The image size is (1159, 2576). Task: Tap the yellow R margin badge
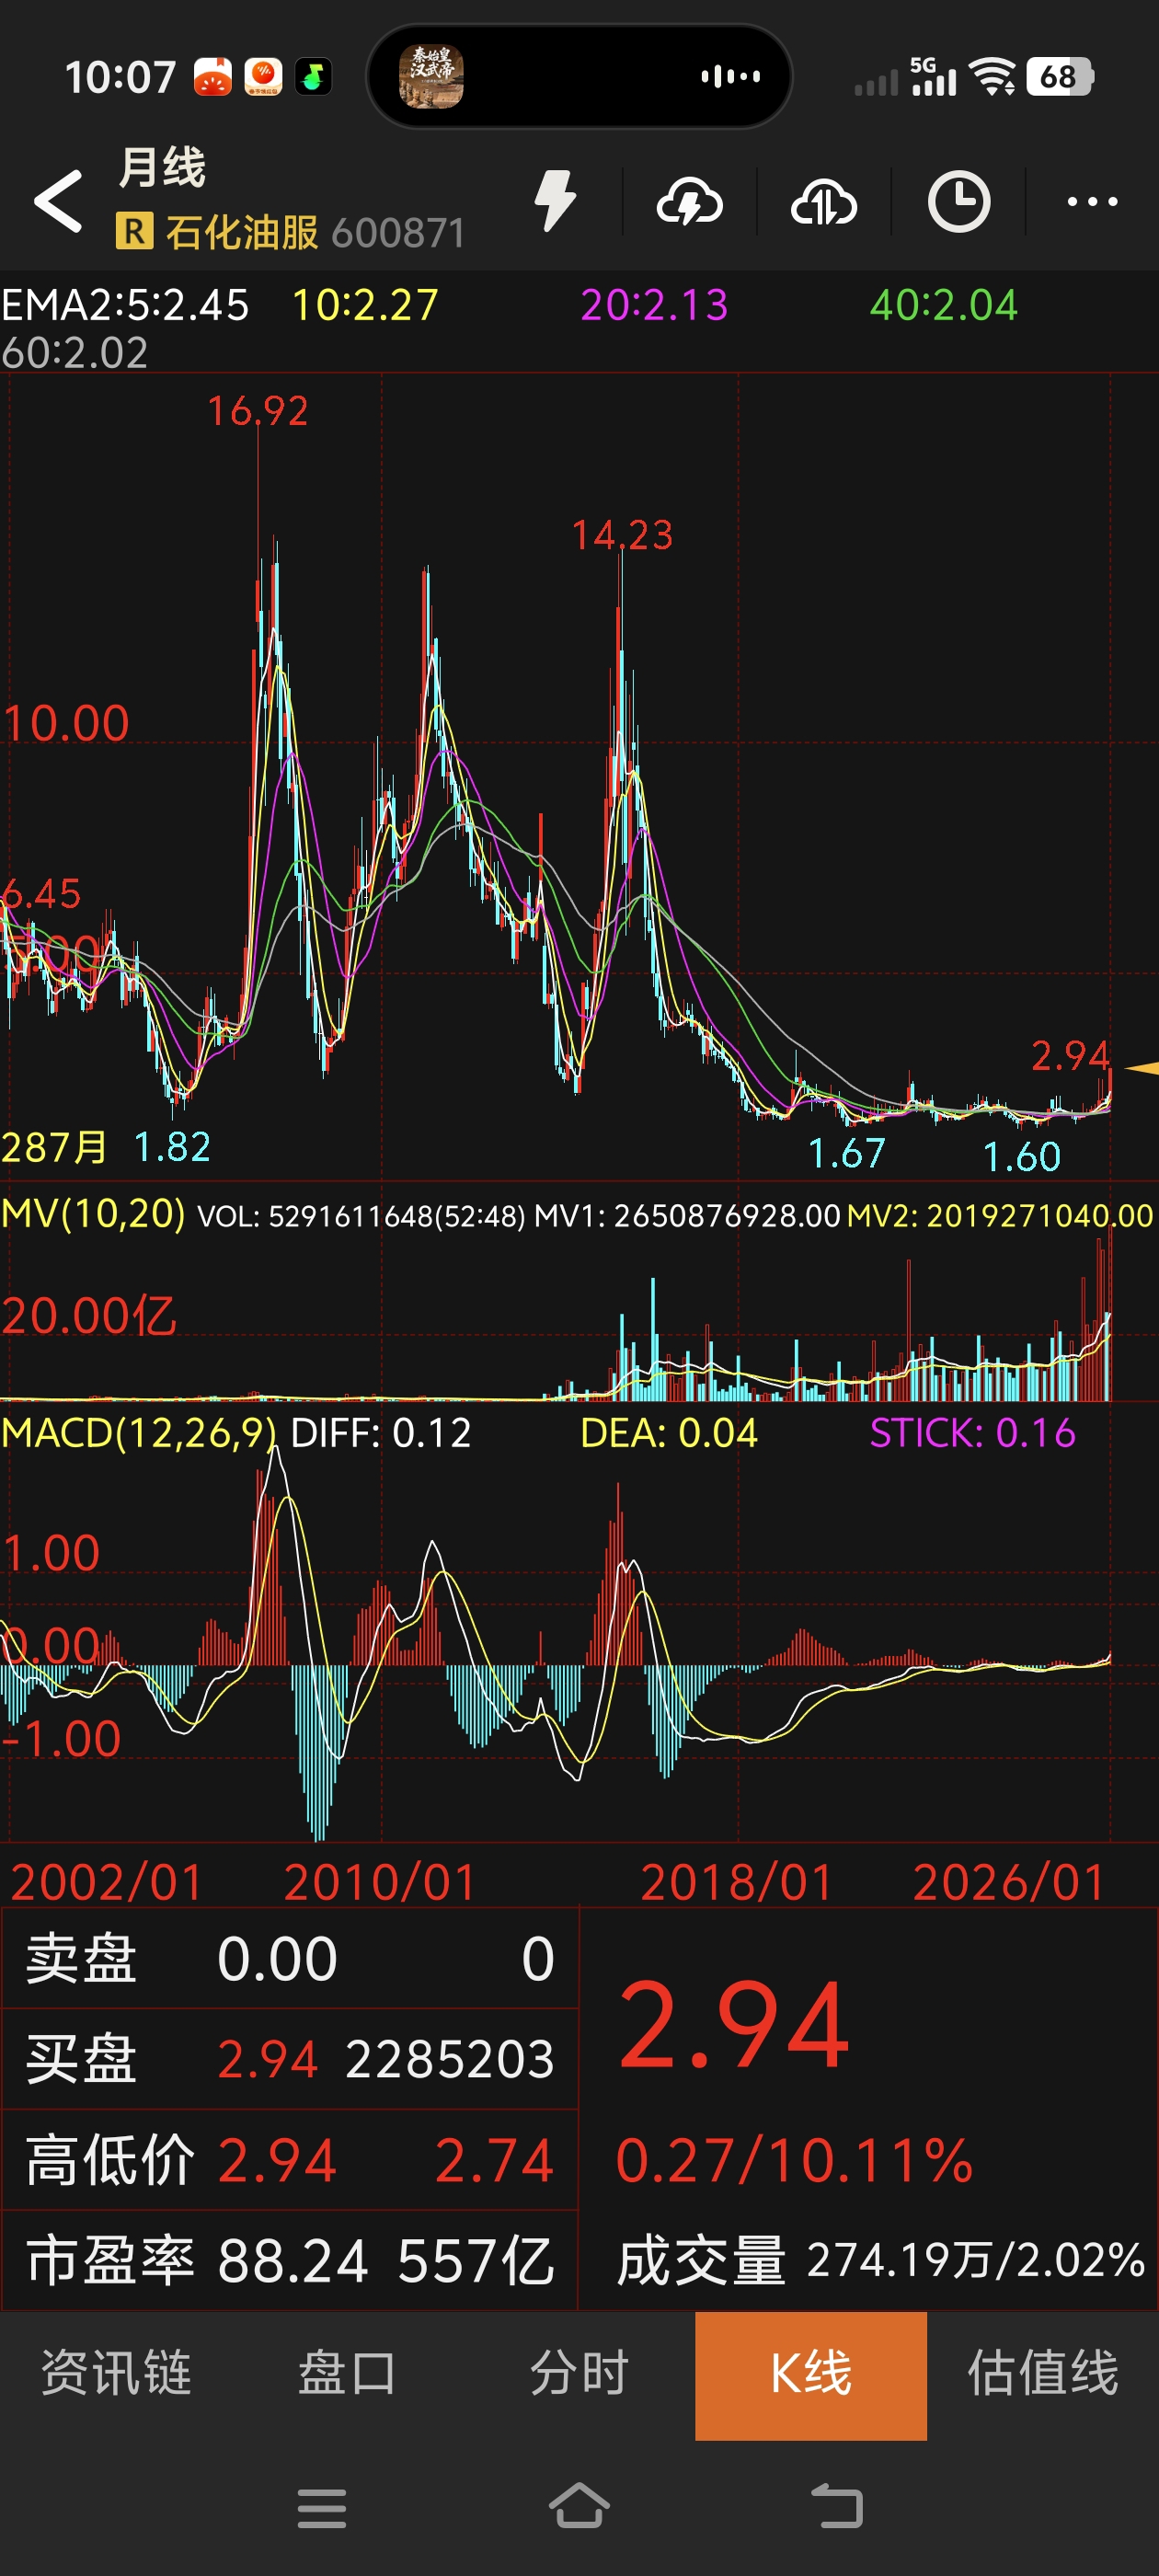click(x=134, y=231)
